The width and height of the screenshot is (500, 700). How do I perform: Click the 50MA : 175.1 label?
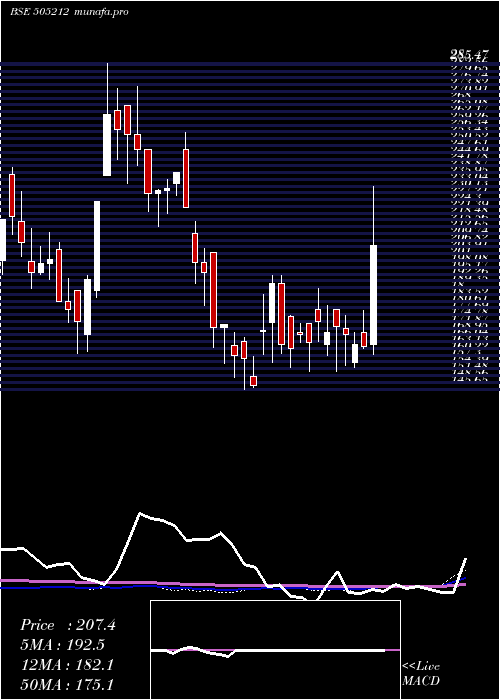67,685
